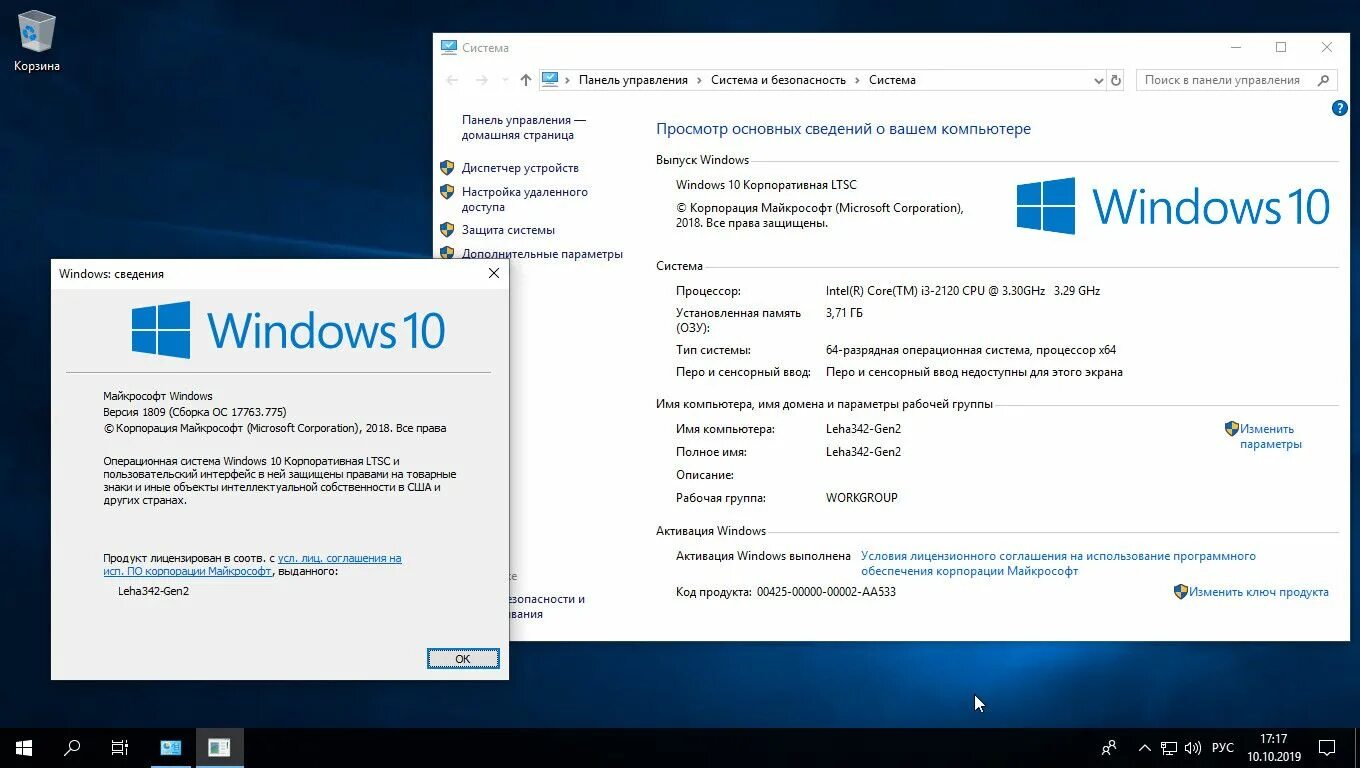Open Дополнительные параметры системы link
Viewport: 1360px width, 768px height.
click(x=542, y=254)
